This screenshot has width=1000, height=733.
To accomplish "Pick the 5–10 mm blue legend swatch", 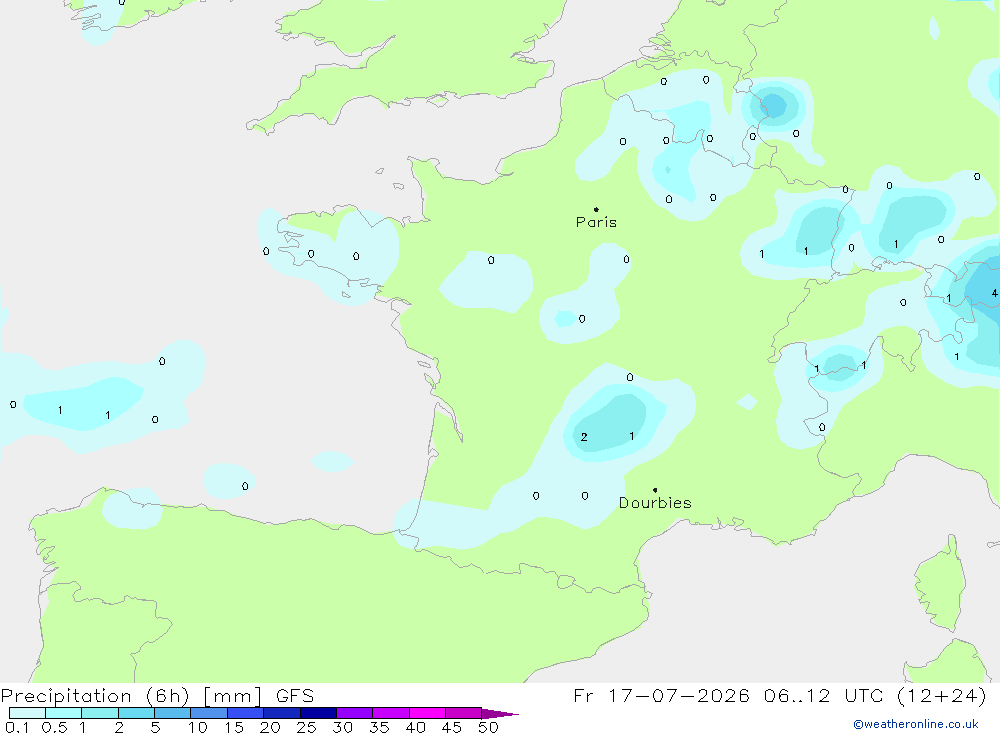I will click(x=172, y=713).
